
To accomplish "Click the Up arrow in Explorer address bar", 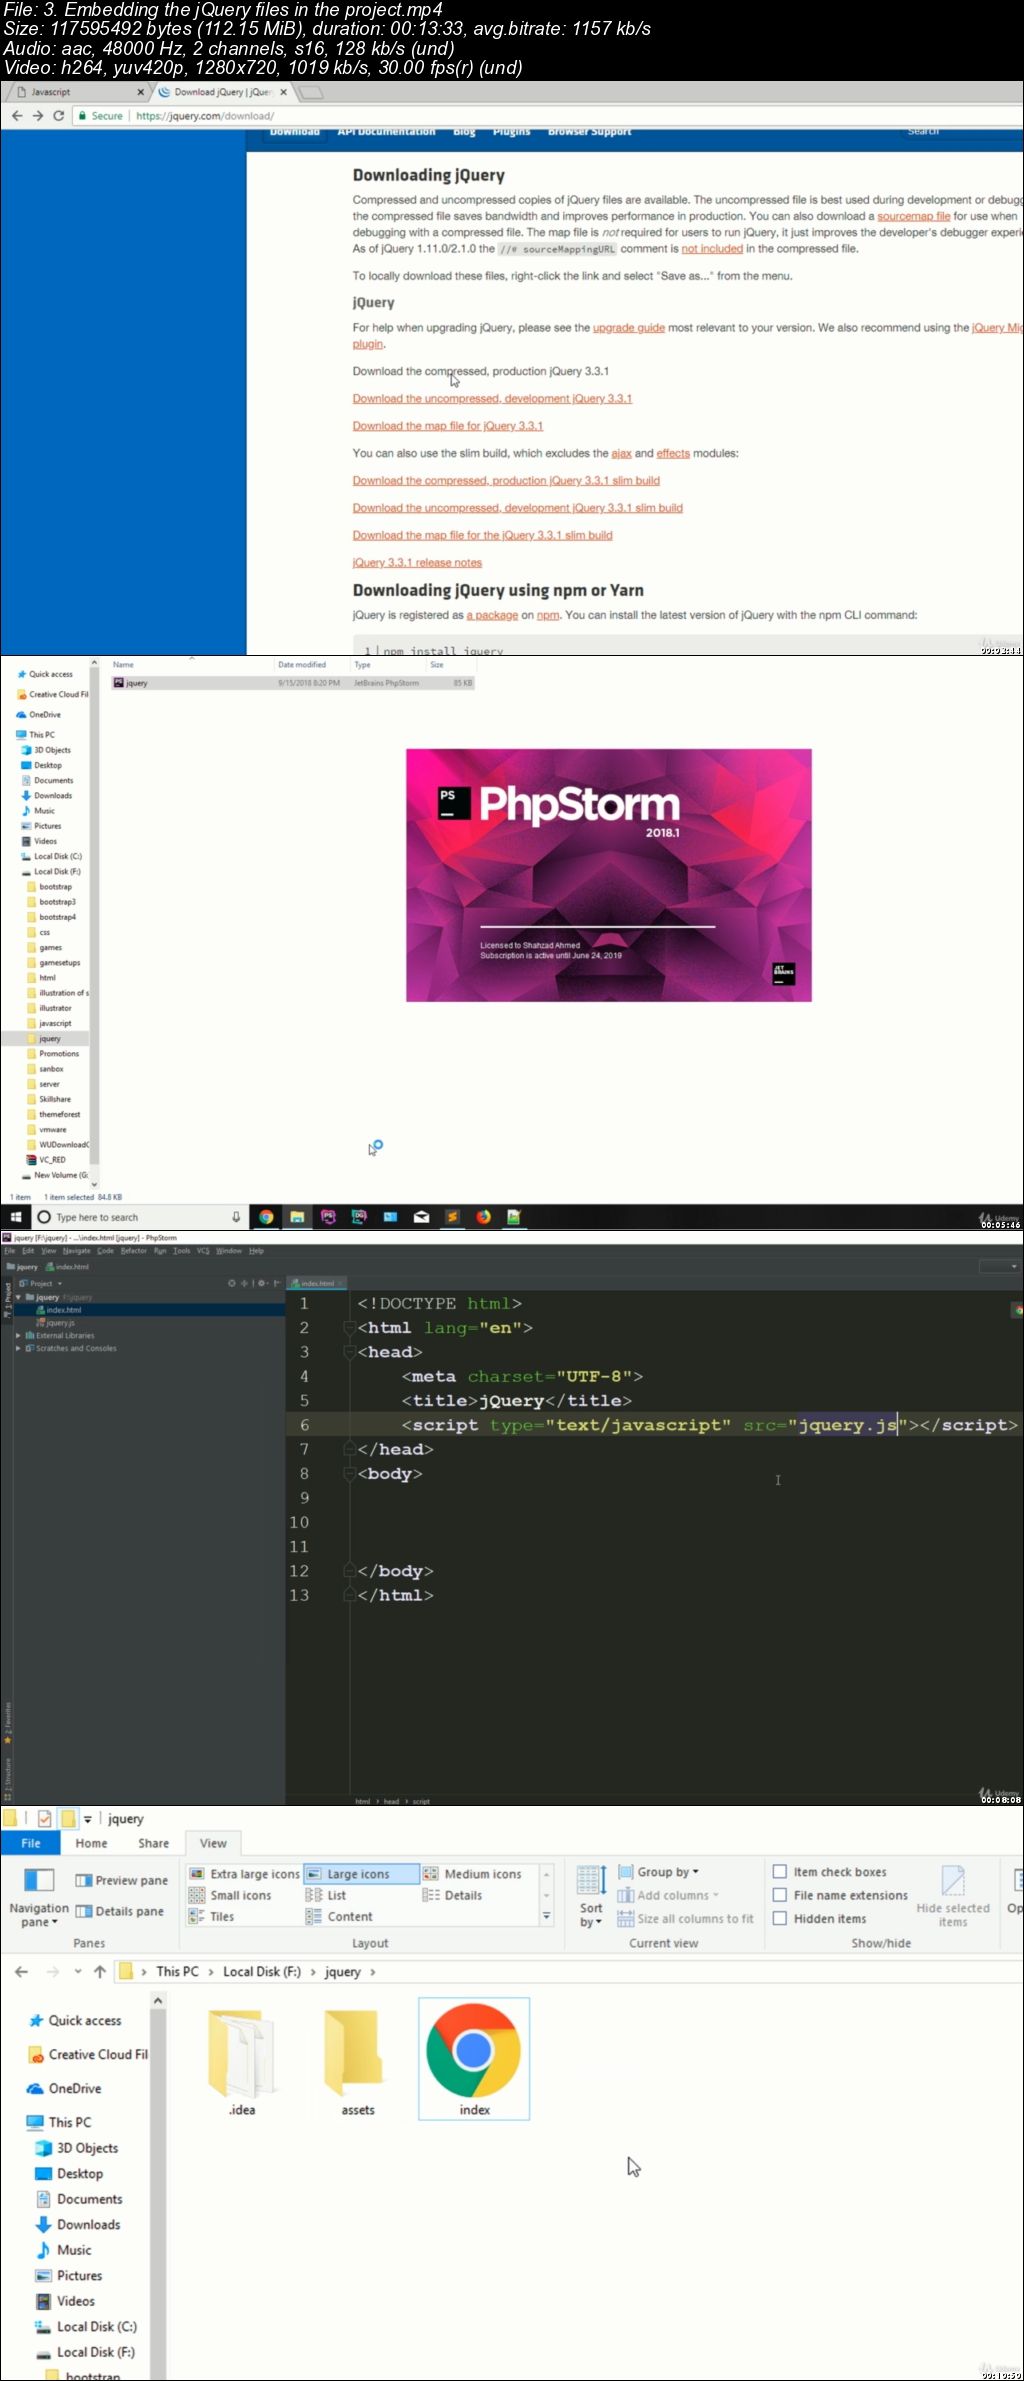I will [100, 1972].
